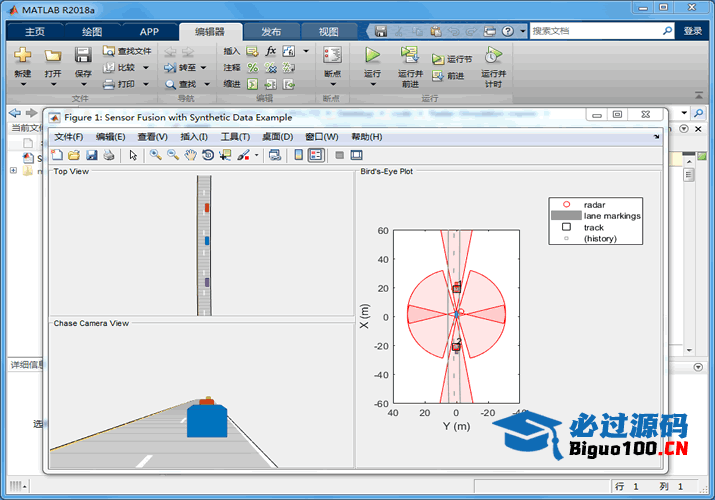This screenshot has width=715, height=500.
Task: Click Print Figure icon in figure toolbar
Action: [109, 155]
